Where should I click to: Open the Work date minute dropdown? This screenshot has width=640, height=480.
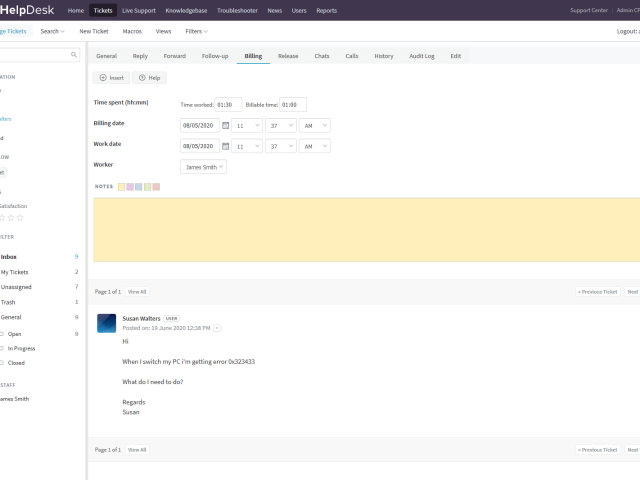(281, 146)
